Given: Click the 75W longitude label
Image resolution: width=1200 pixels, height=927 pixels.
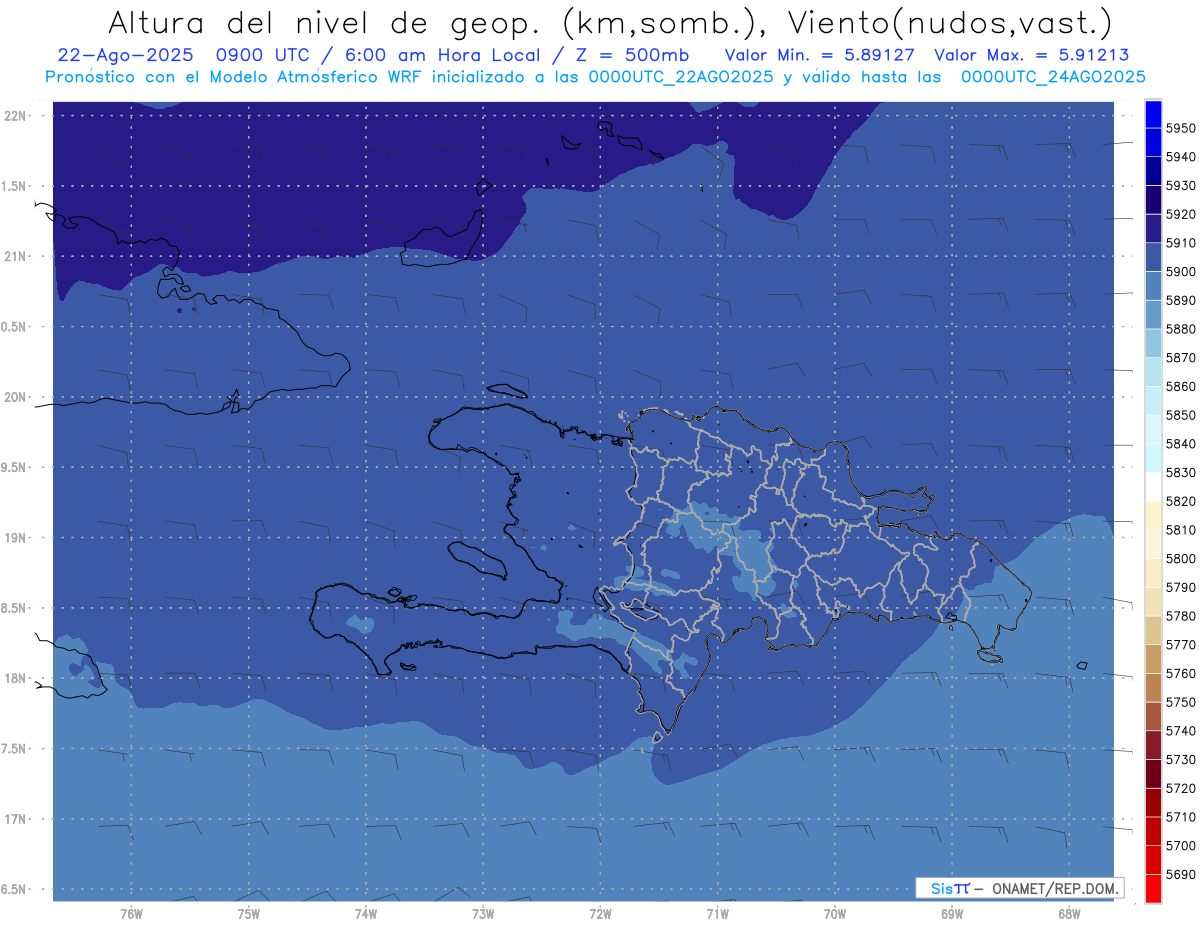Looking at the screenshot, I should point(249,913).
